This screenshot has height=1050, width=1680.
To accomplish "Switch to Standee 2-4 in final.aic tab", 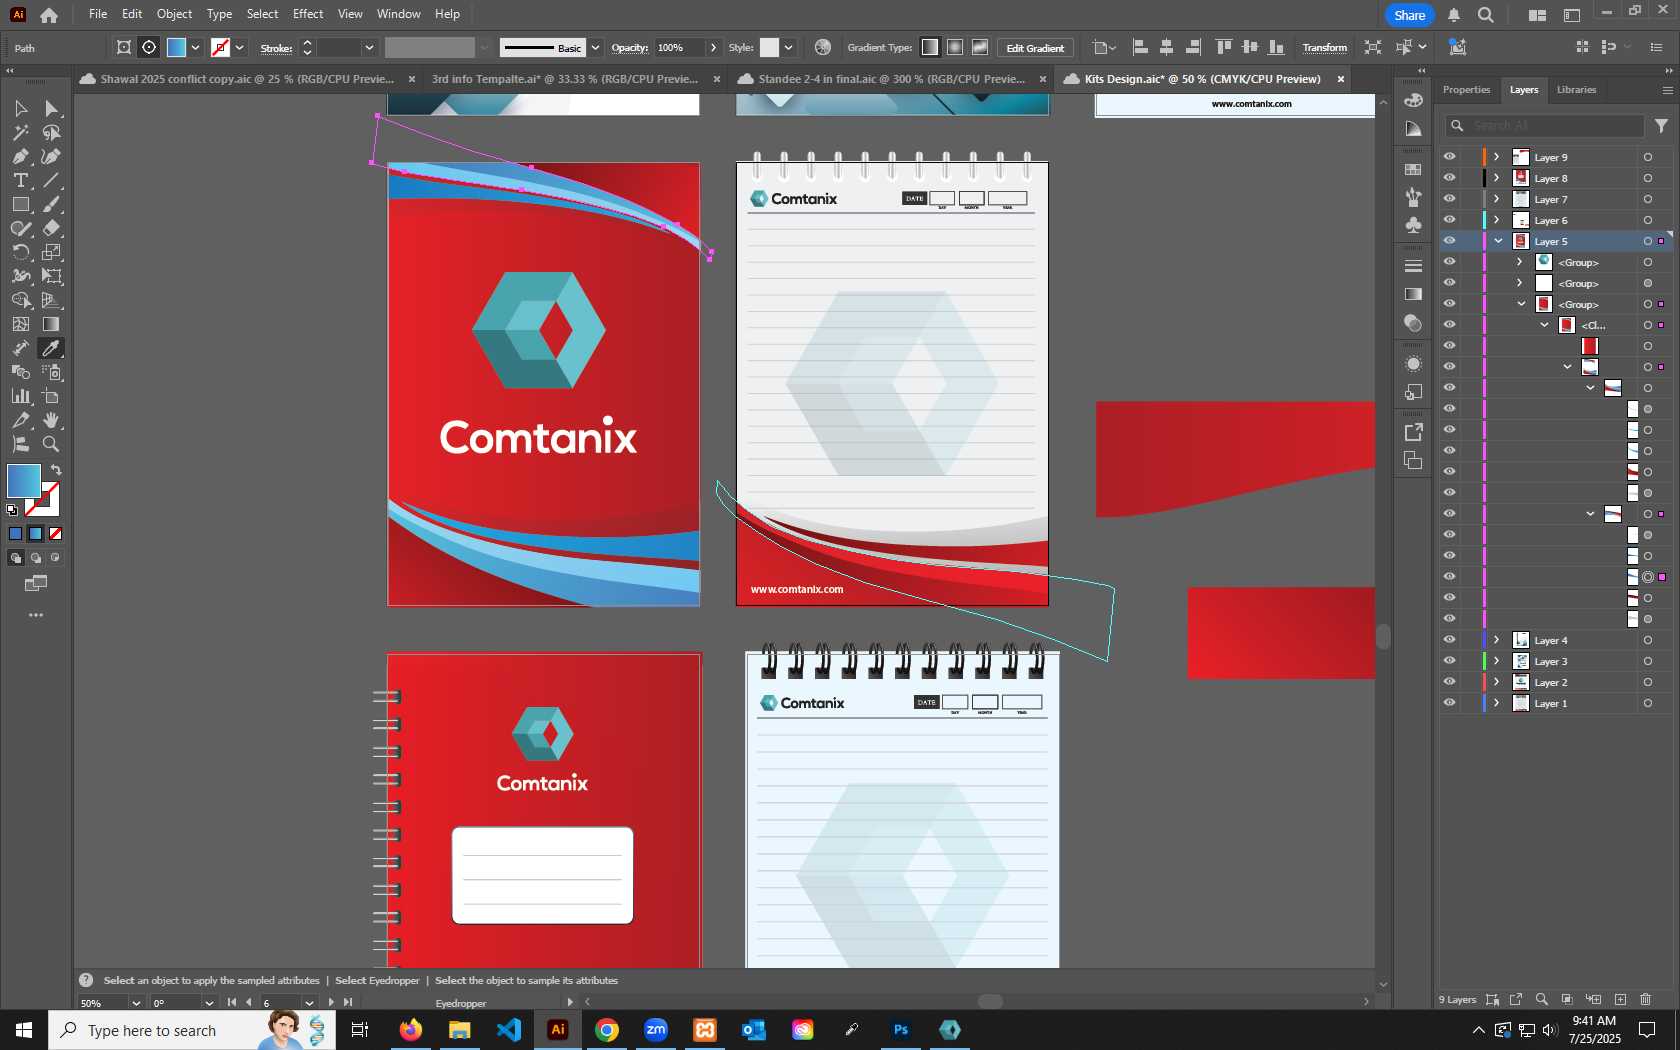I will (890, 79).
